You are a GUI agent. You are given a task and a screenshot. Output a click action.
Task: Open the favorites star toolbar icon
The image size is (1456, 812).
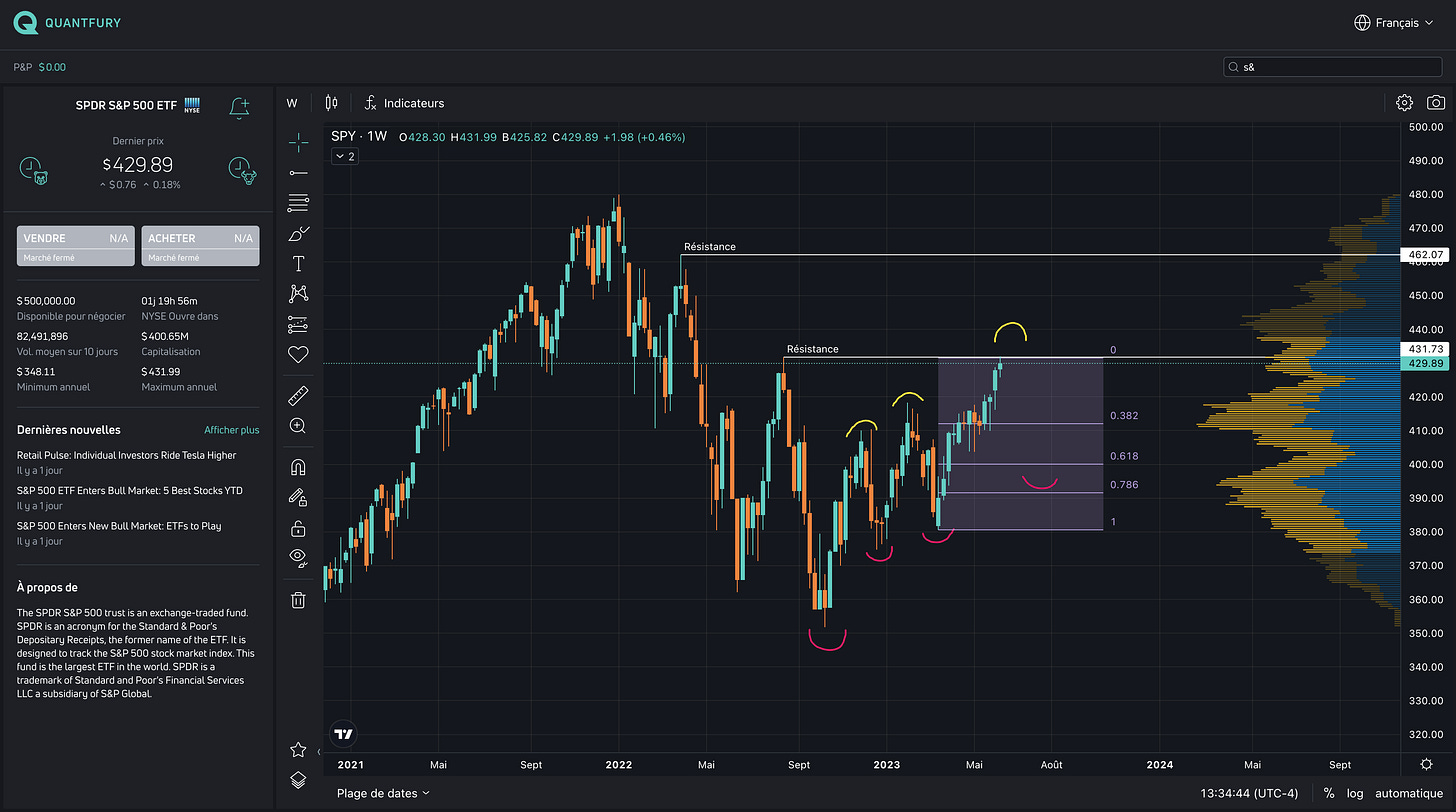[298, 750]
